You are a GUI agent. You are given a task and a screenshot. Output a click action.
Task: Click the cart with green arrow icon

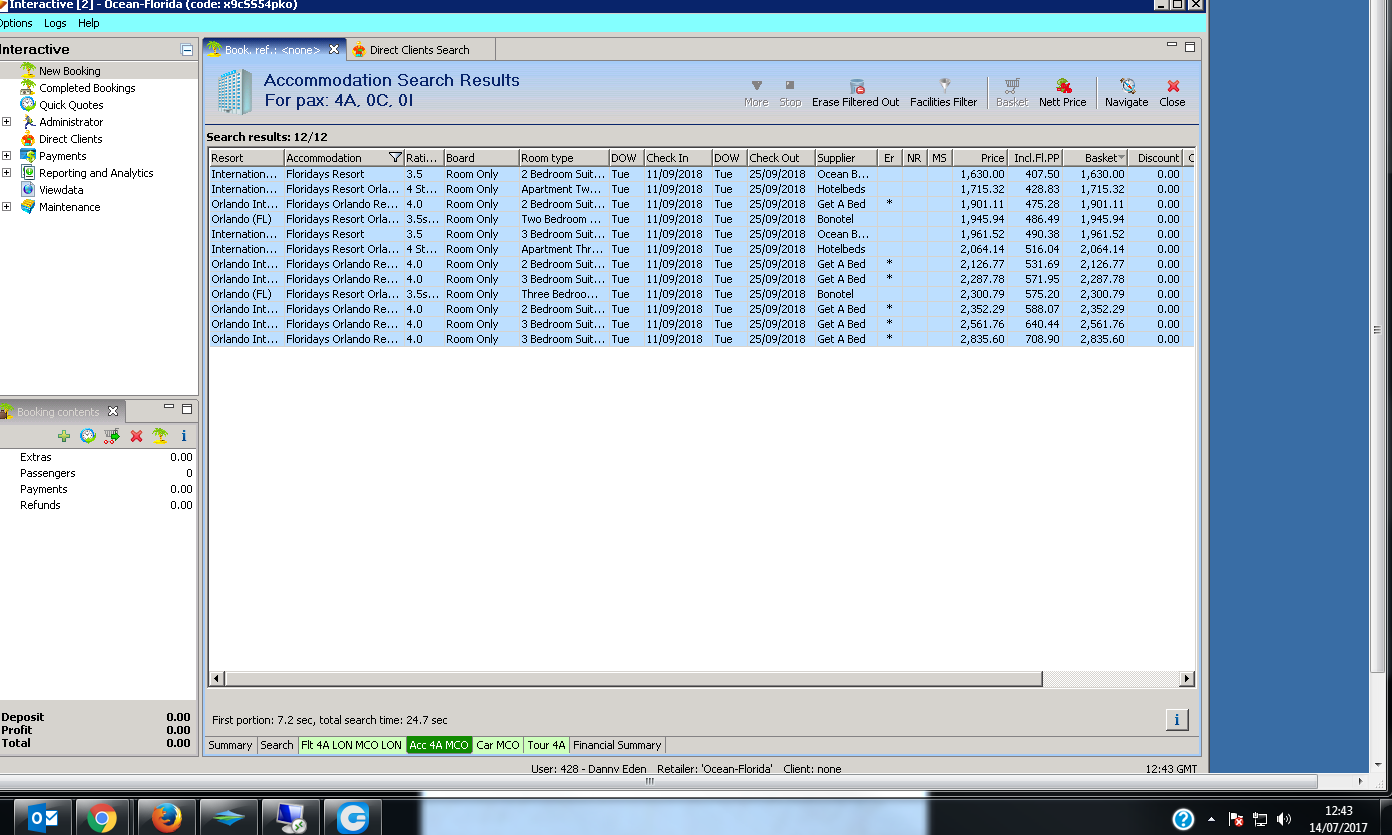coord(112,436)
